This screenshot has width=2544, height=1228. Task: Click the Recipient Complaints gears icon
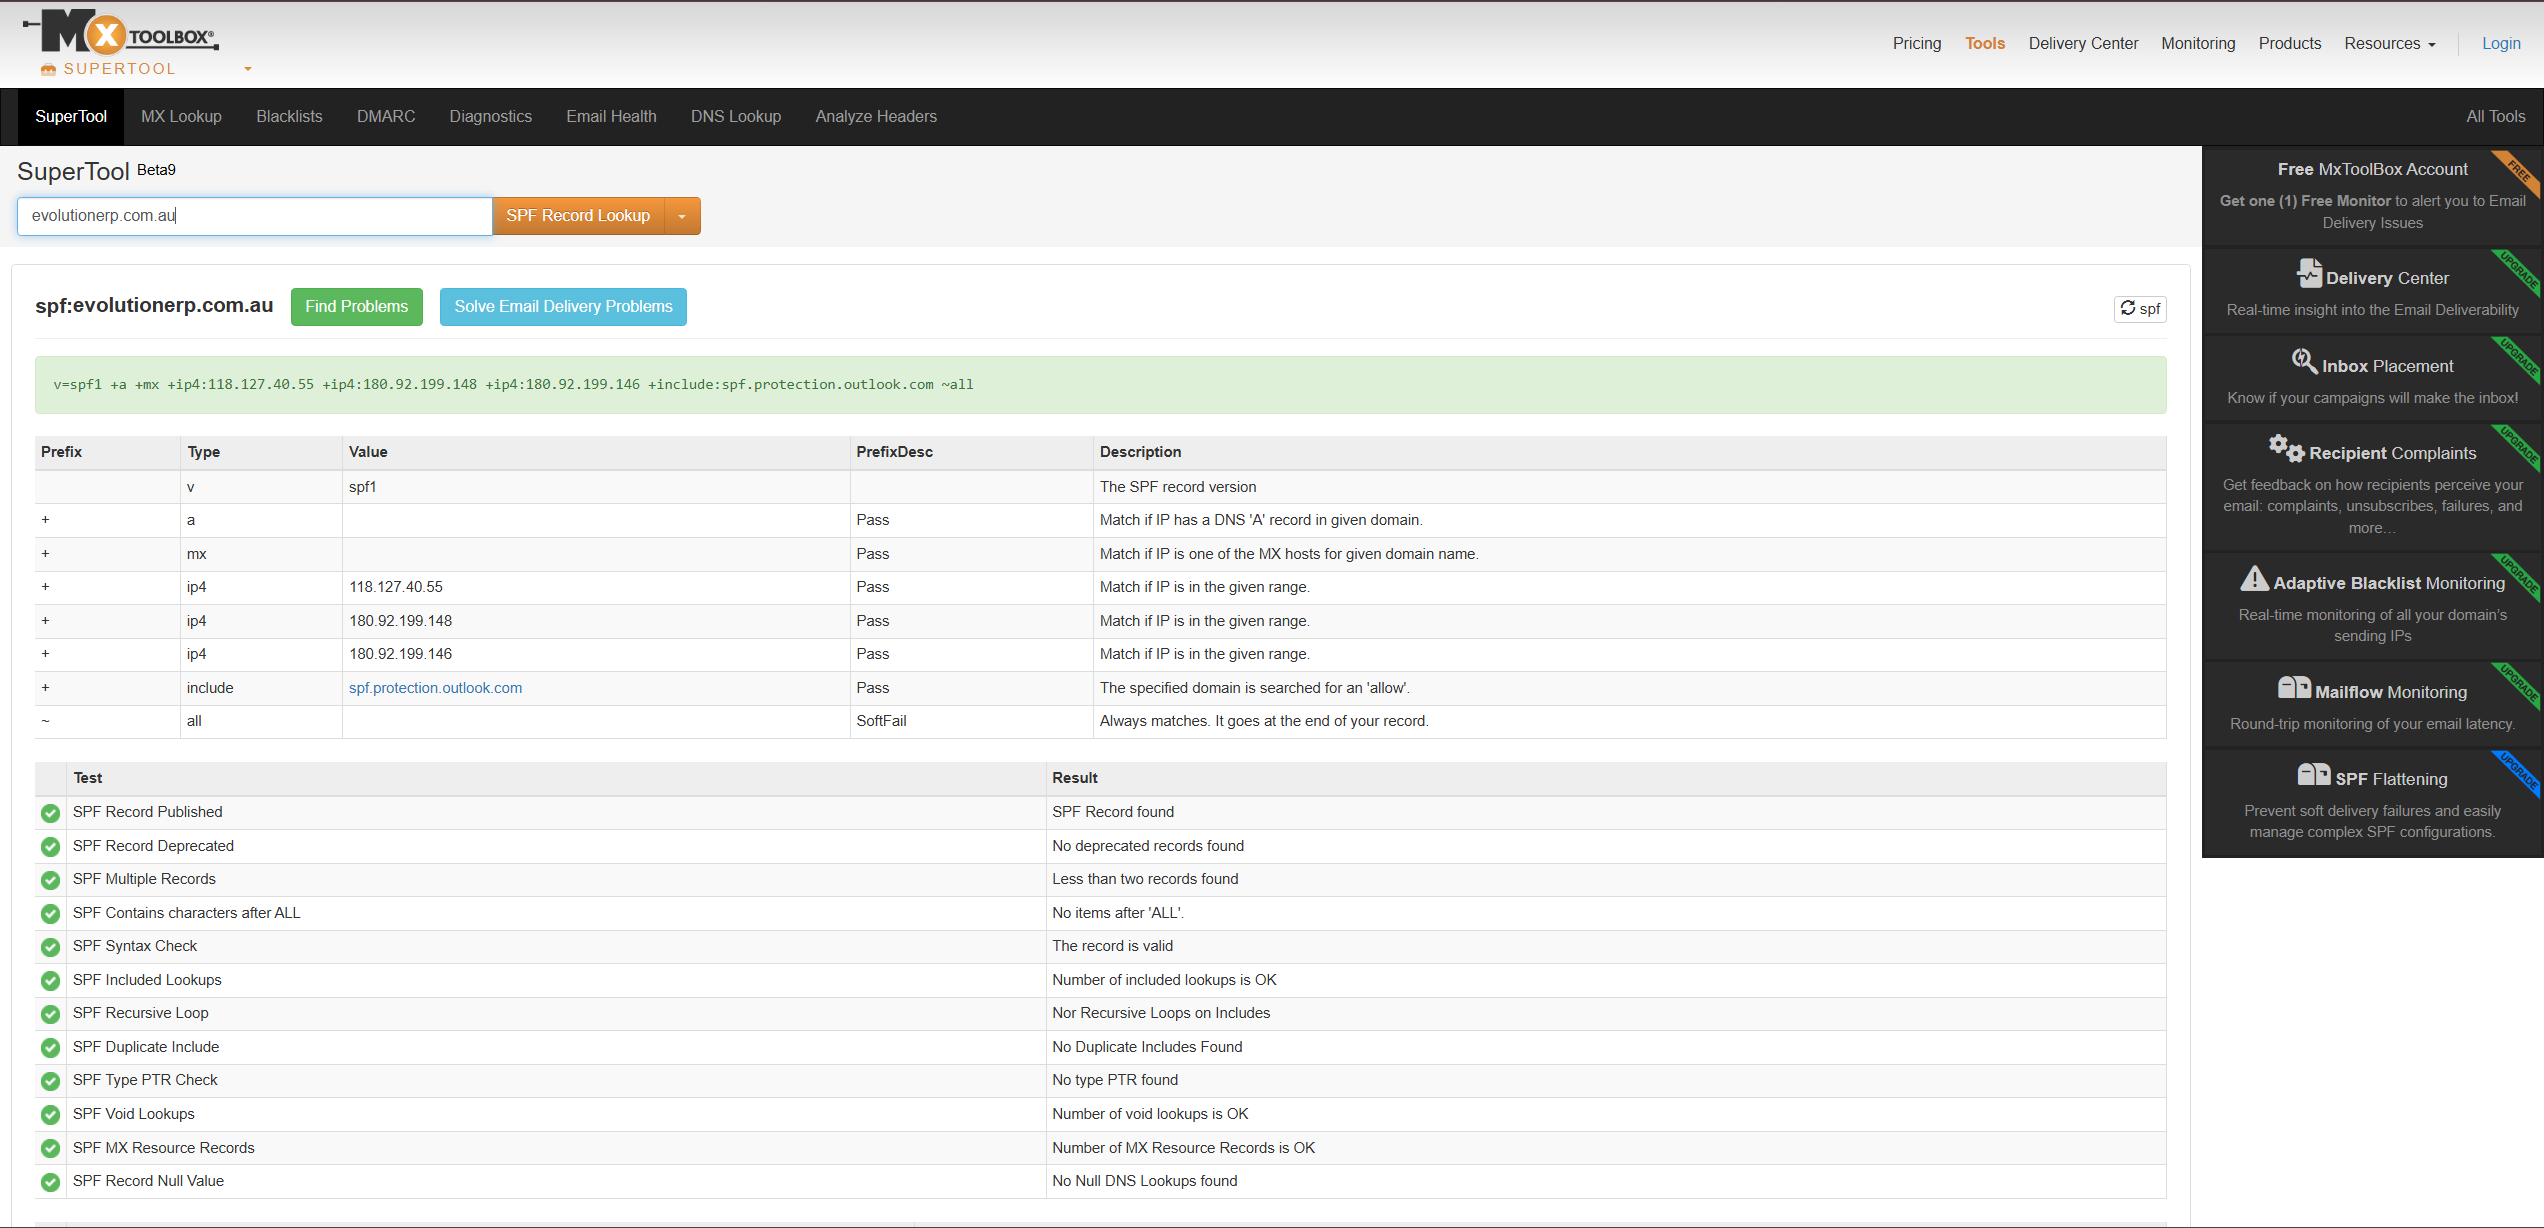[2286, 448]
